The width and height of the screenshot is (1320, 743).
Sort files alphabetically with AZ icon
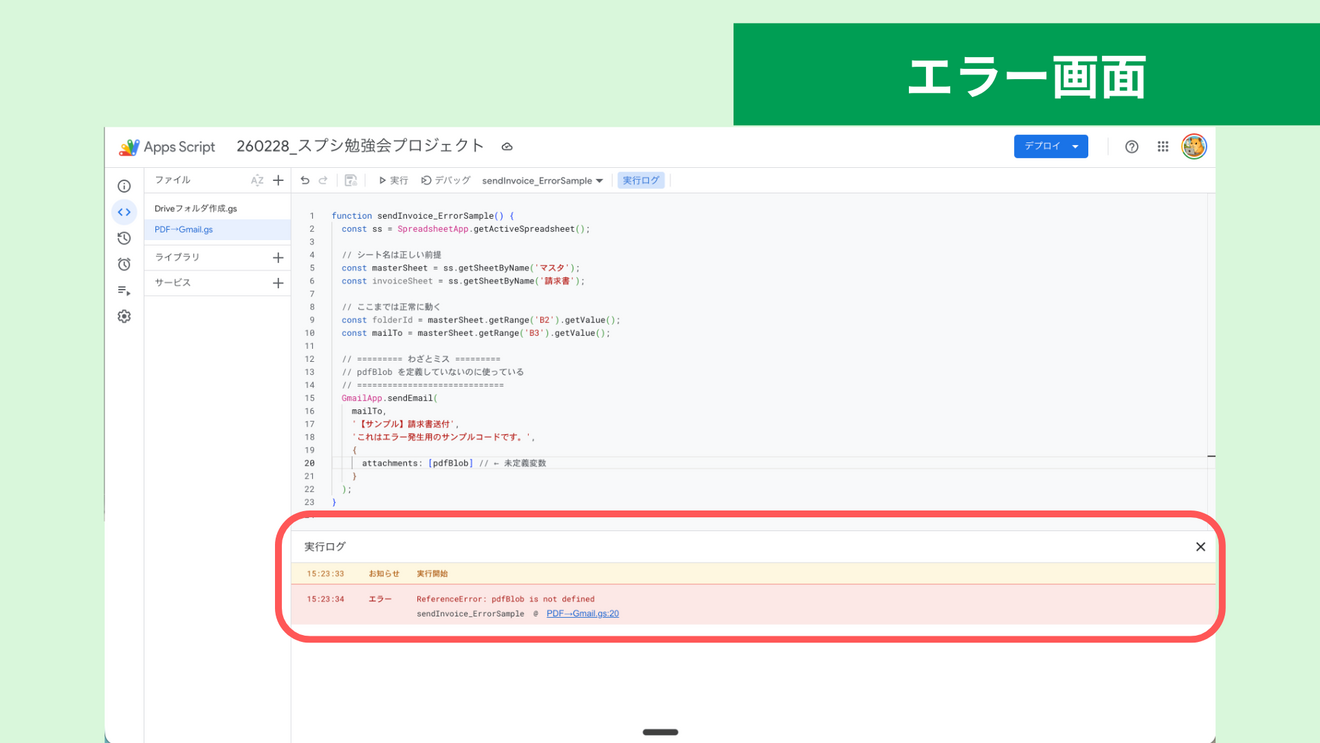257,181
